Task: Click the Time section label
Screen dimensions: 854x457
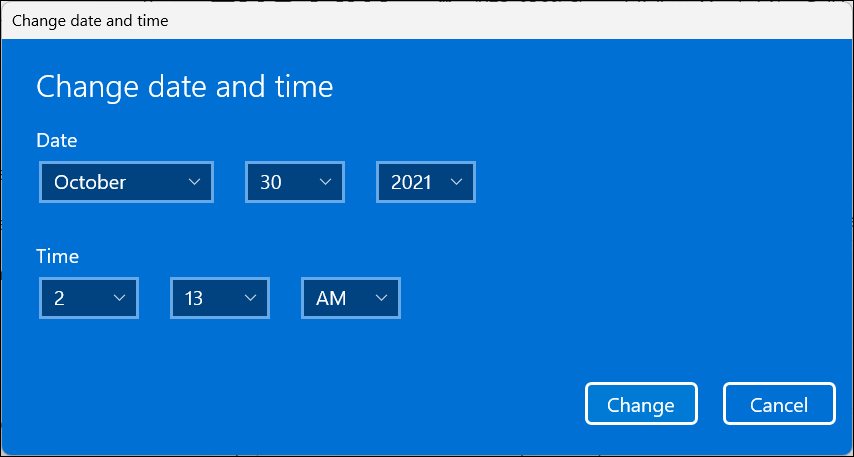Action: 57,257
